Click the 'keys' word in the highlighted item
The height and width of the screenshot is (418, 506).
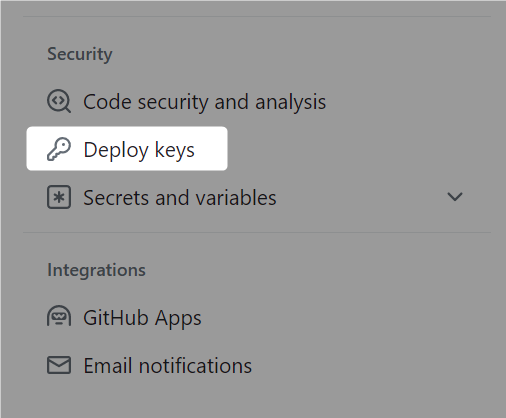coord(175,150)
